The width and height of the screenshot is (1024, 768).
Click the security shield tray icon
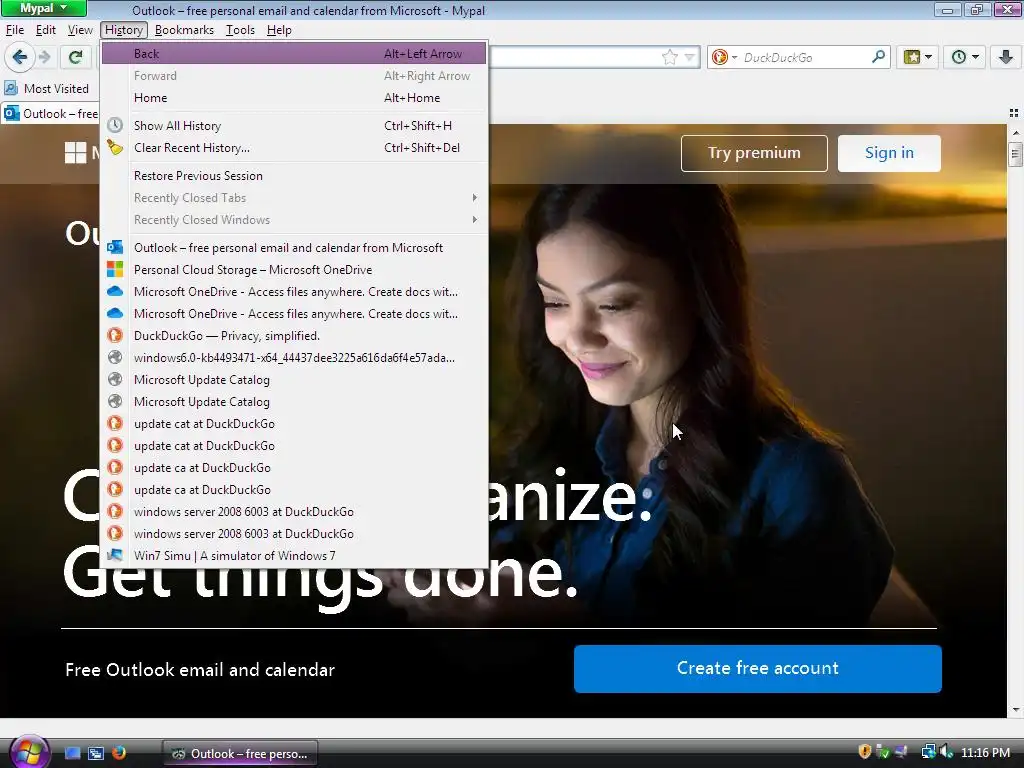[x=864, y=752]
